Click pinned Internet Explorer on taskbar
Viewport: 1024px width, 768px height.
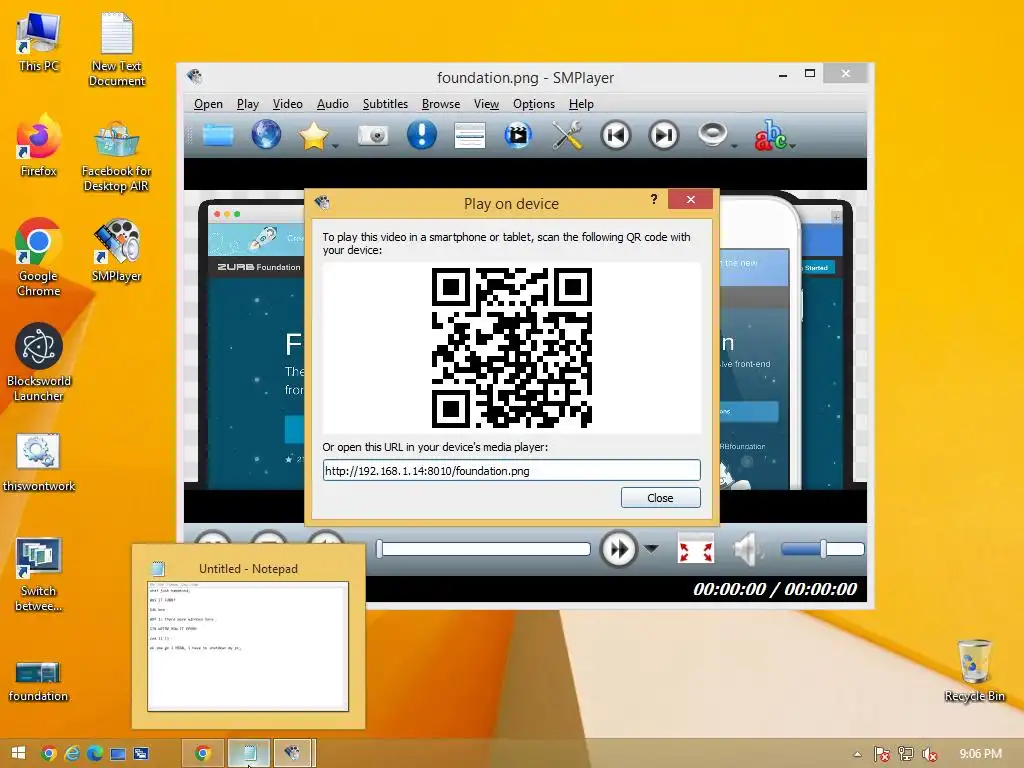pyautogui.click(x=72, y=754)
